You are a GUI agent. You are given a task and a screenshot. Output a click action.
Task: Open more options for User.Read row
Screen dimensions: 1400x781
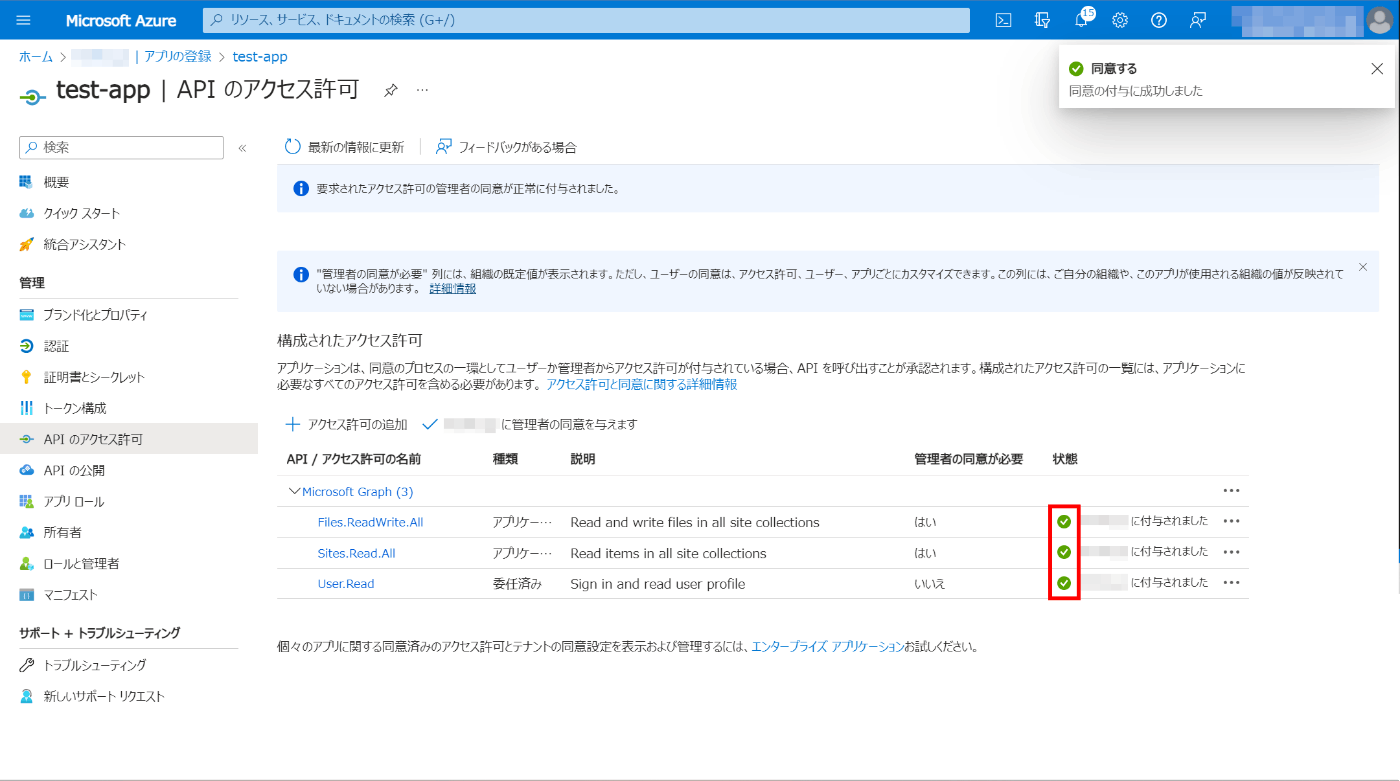[1231, 583]
